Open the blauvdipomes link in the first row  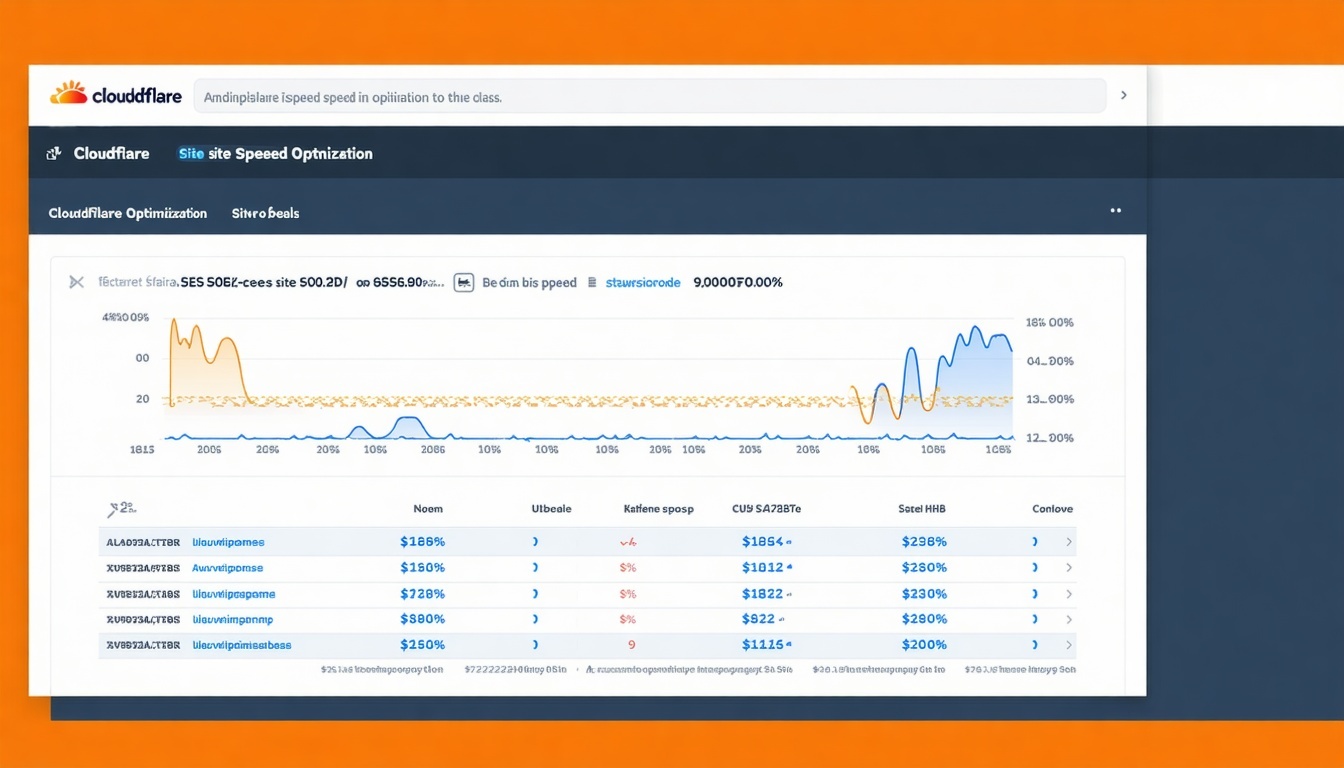[x=230, y=541]
